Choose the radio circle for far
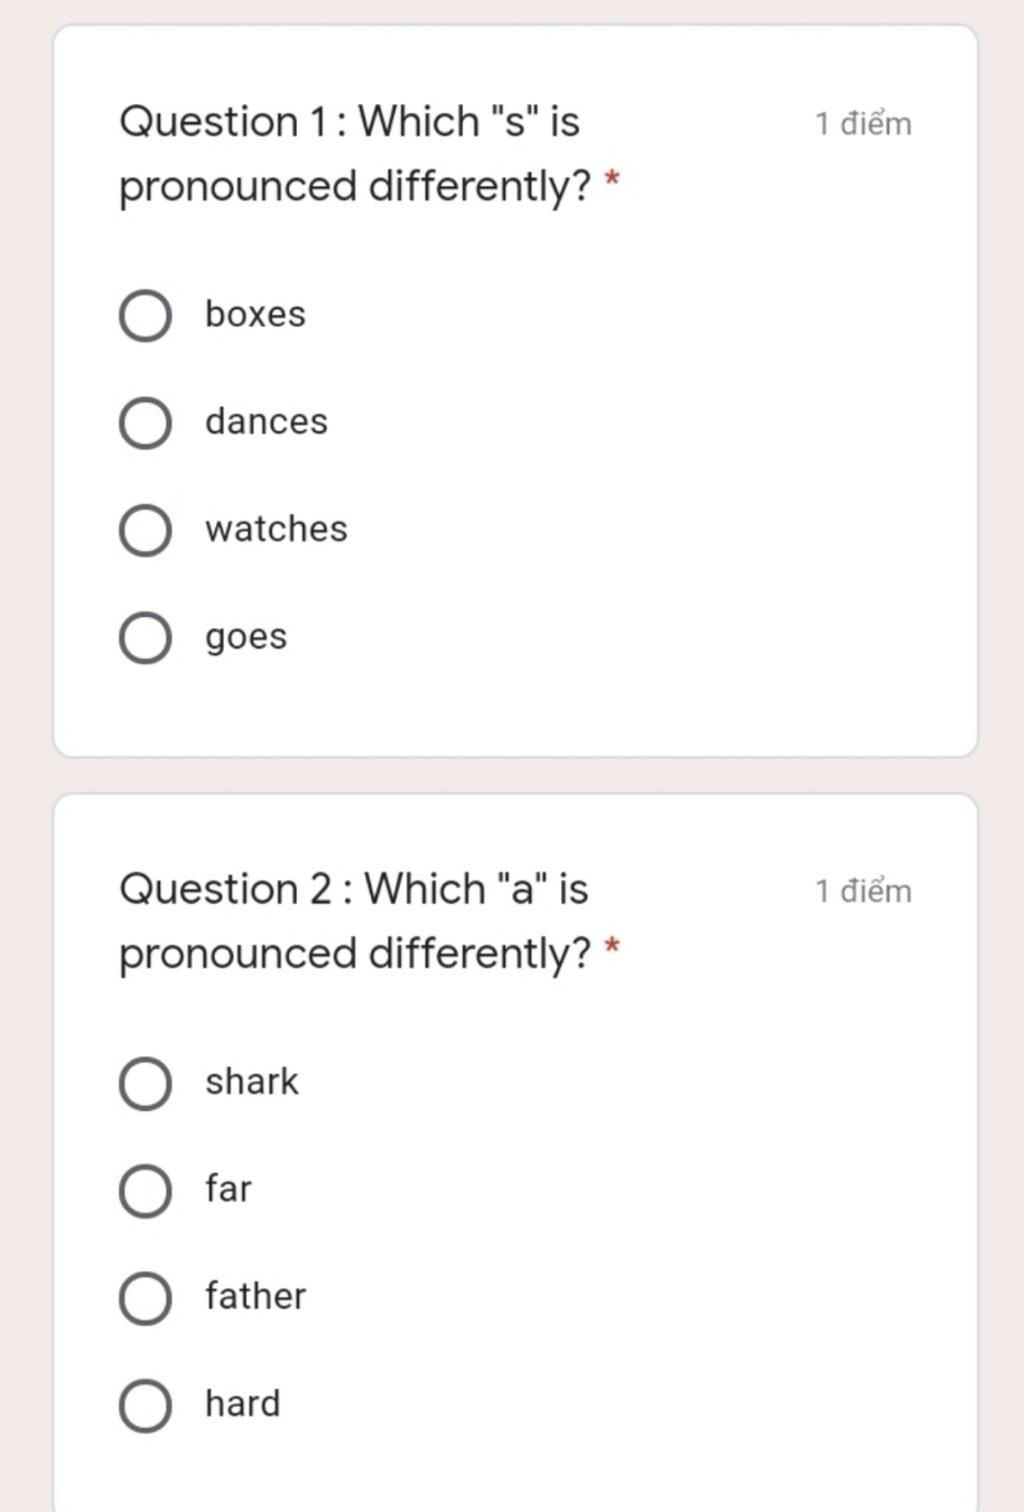 tap(145, 1191)
